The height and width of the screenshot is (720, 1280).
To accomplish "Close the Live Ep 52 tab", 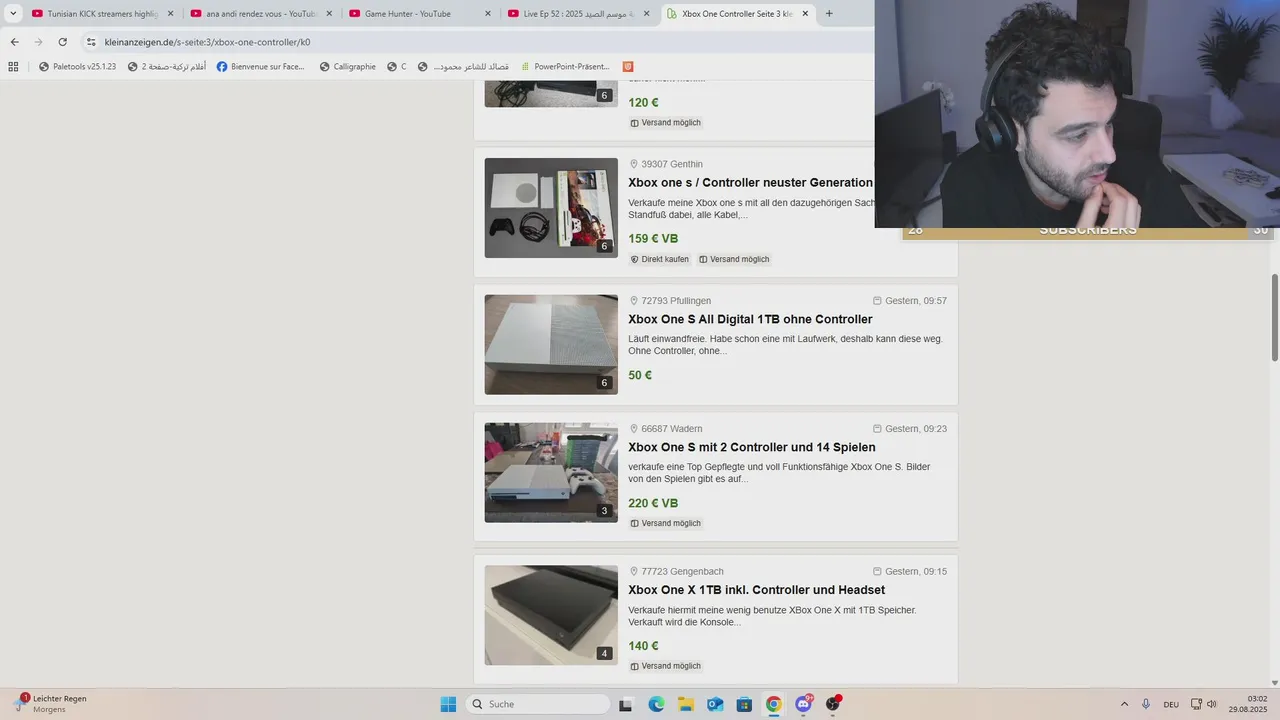I will coord(647,14).
